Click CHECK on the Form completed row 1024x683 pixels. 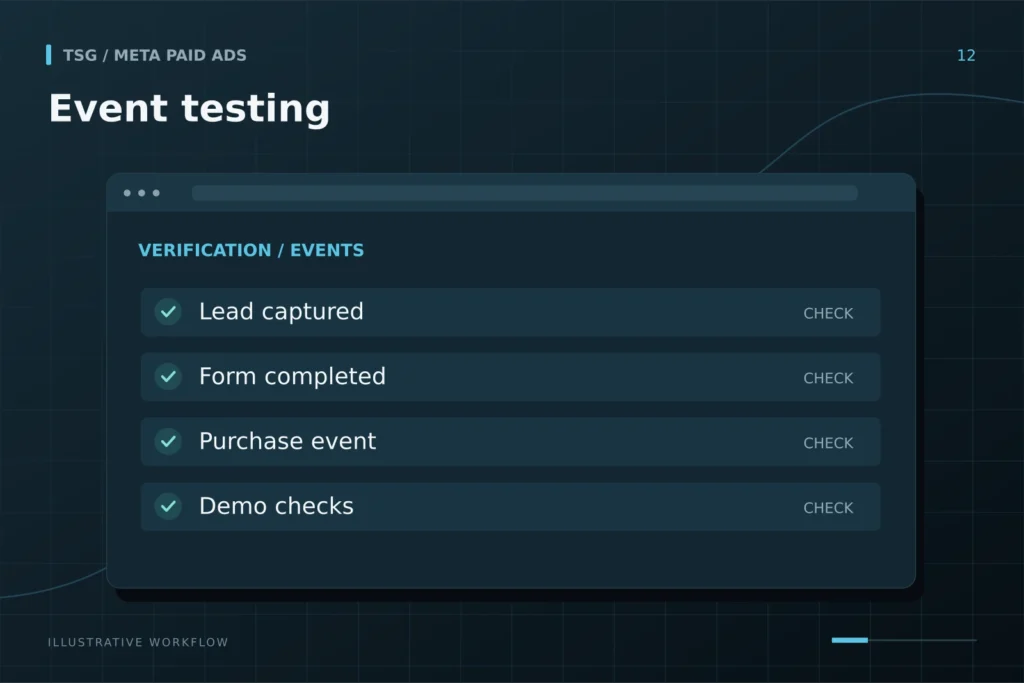(828, 378)
